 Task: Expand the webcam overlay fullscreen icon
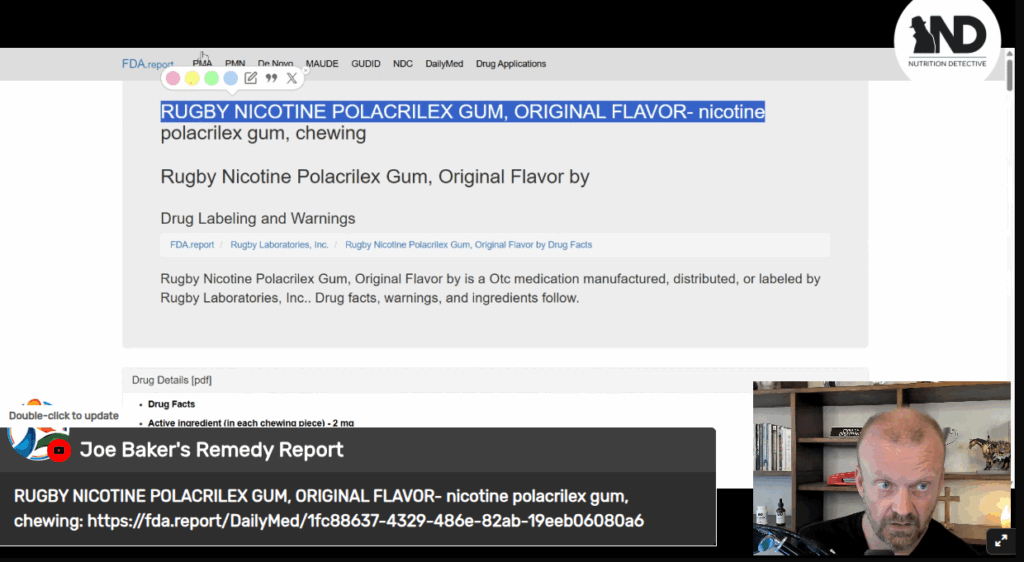pyautogui.click(x=1000, y=540)
